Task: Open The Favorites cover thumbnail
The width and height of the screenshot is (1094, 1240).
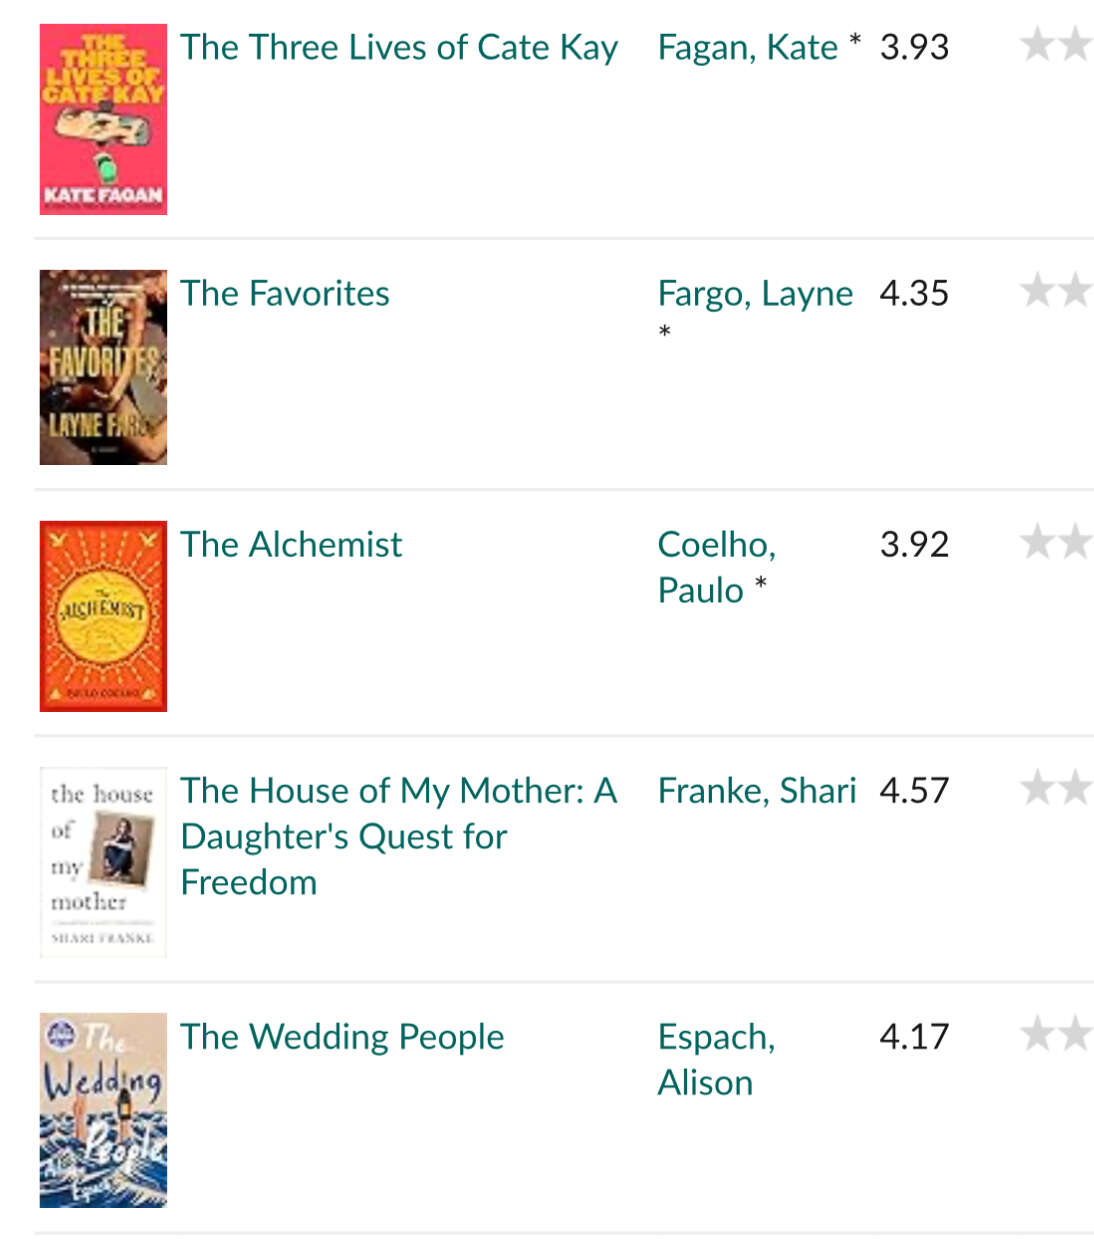Action: pyautogui.click(x=103, y=367)
